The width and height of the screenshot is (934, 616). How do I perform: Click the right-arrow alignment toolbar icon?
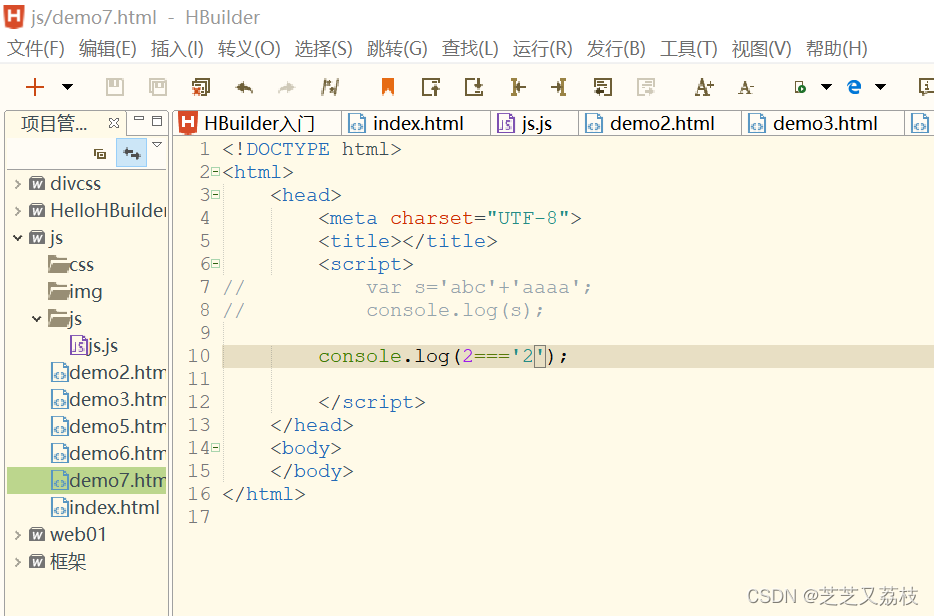pos(518,87)
